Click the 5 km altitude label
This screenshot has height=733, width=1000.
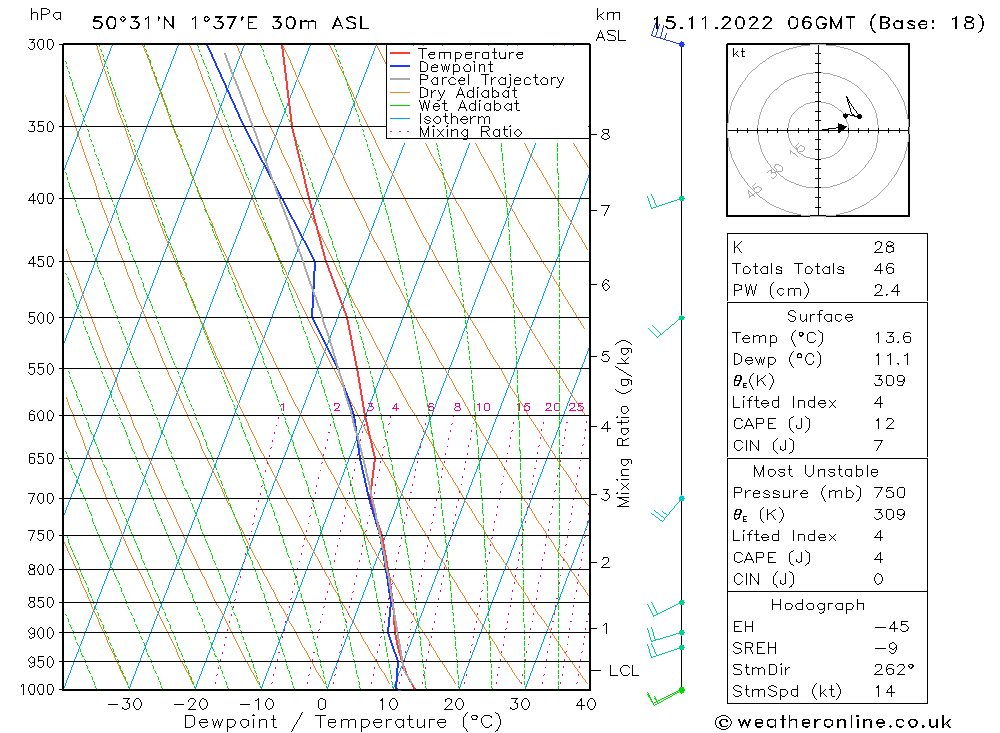pos(605,357)
